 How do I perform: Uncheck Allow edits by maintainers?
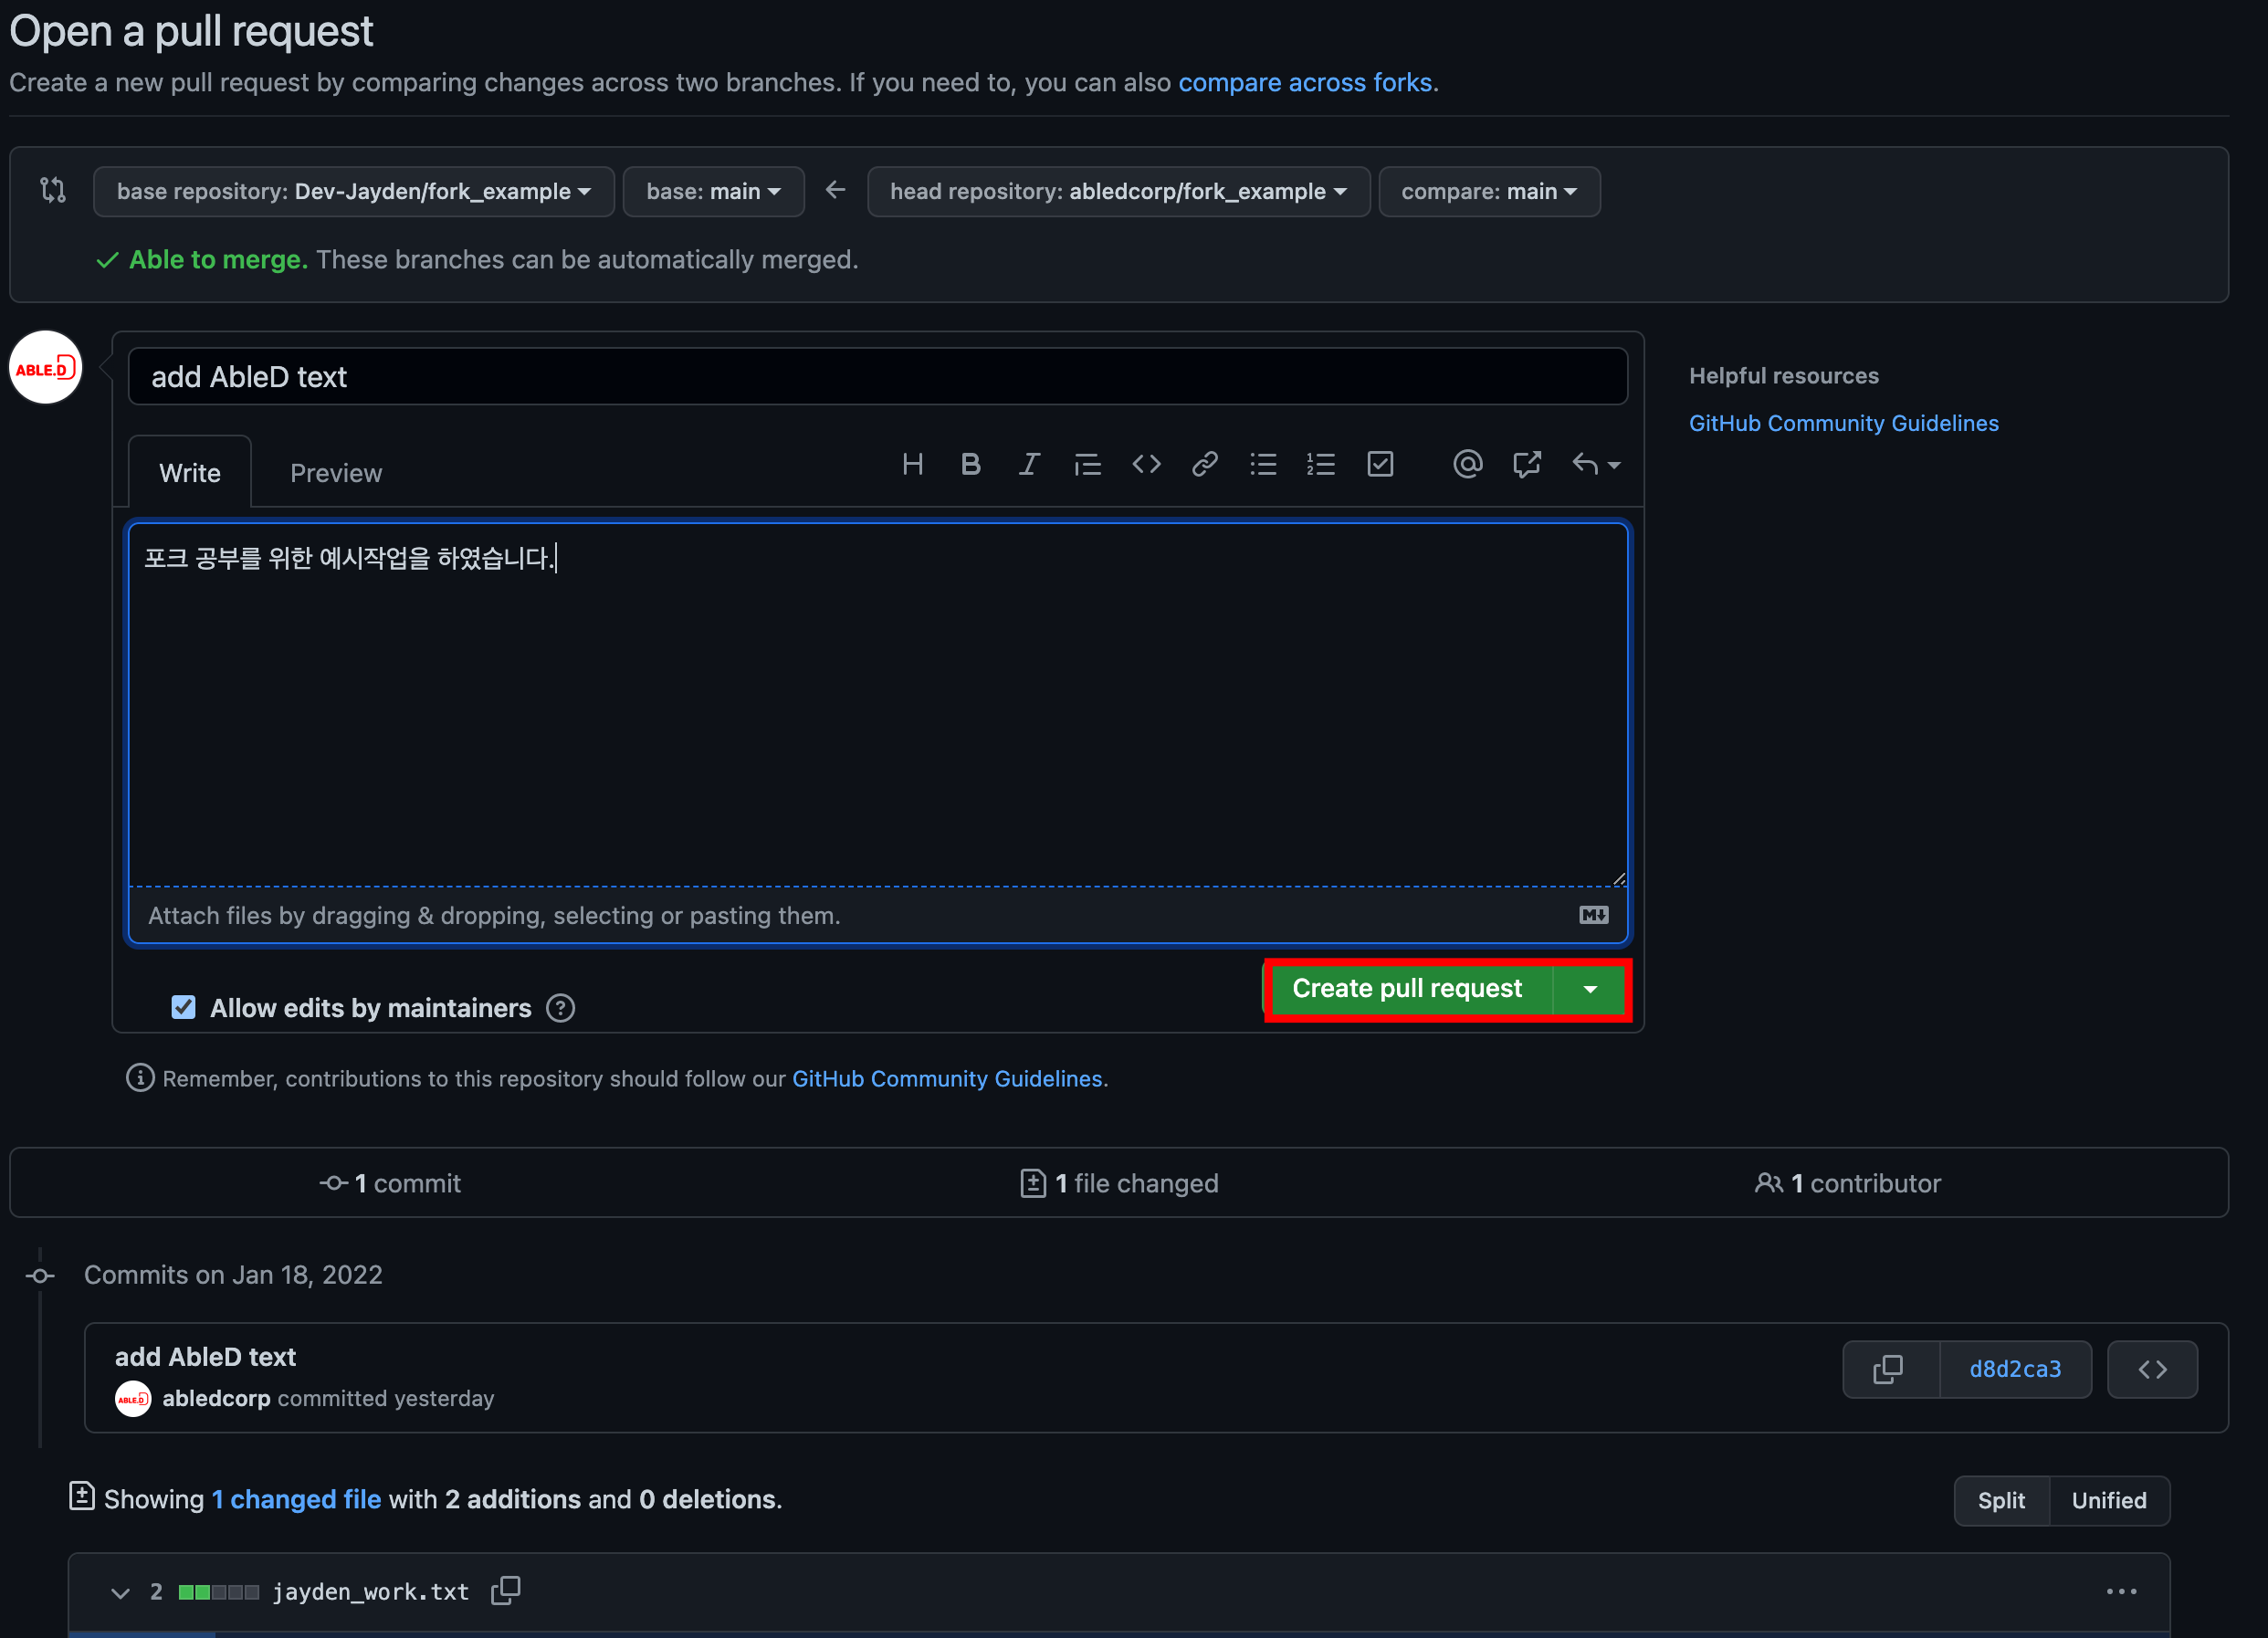tap(183, 1007)
